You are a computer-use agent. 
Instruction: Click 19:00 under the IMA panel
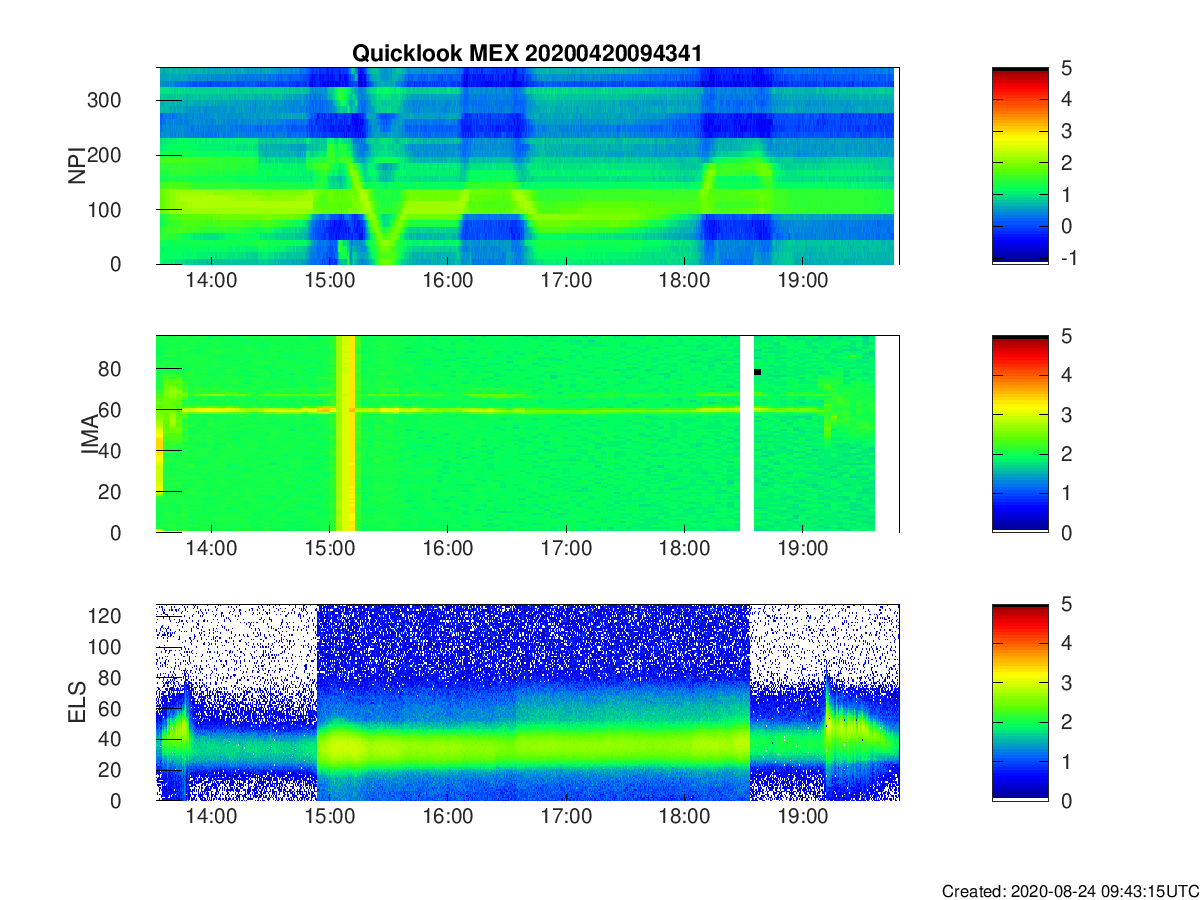point(803,549)
